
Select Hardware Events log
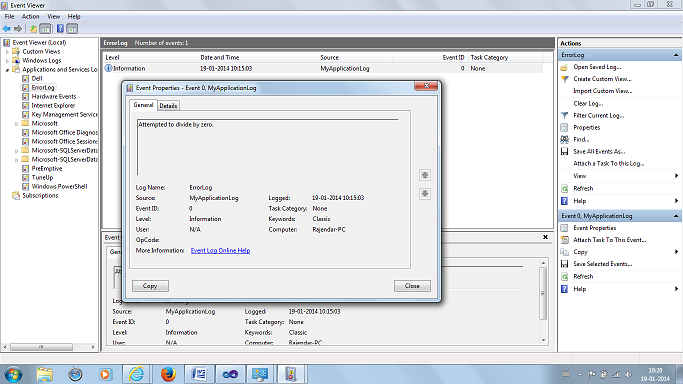pyautogui.click(x=54, y=97)
